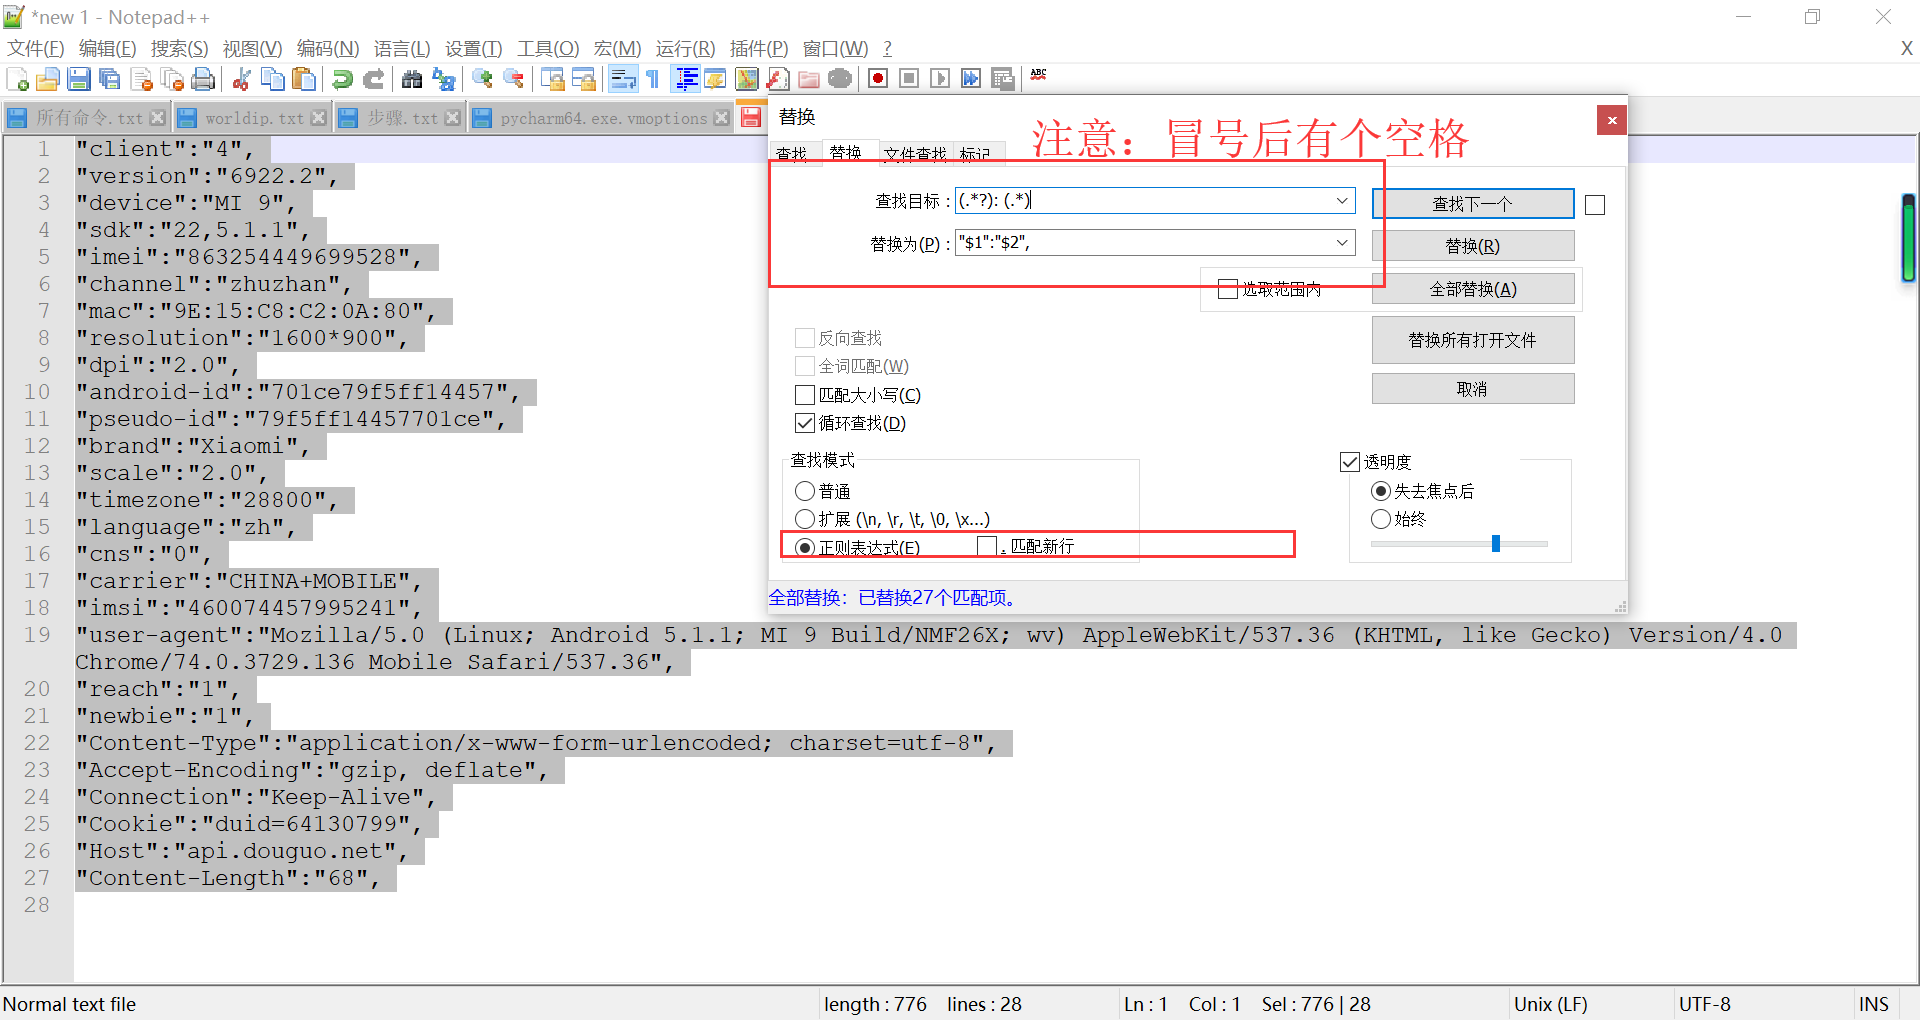Click the ABC spell check toolbar icon
This screenshot has height=1020, width=1920.
tap(1039, 76)
